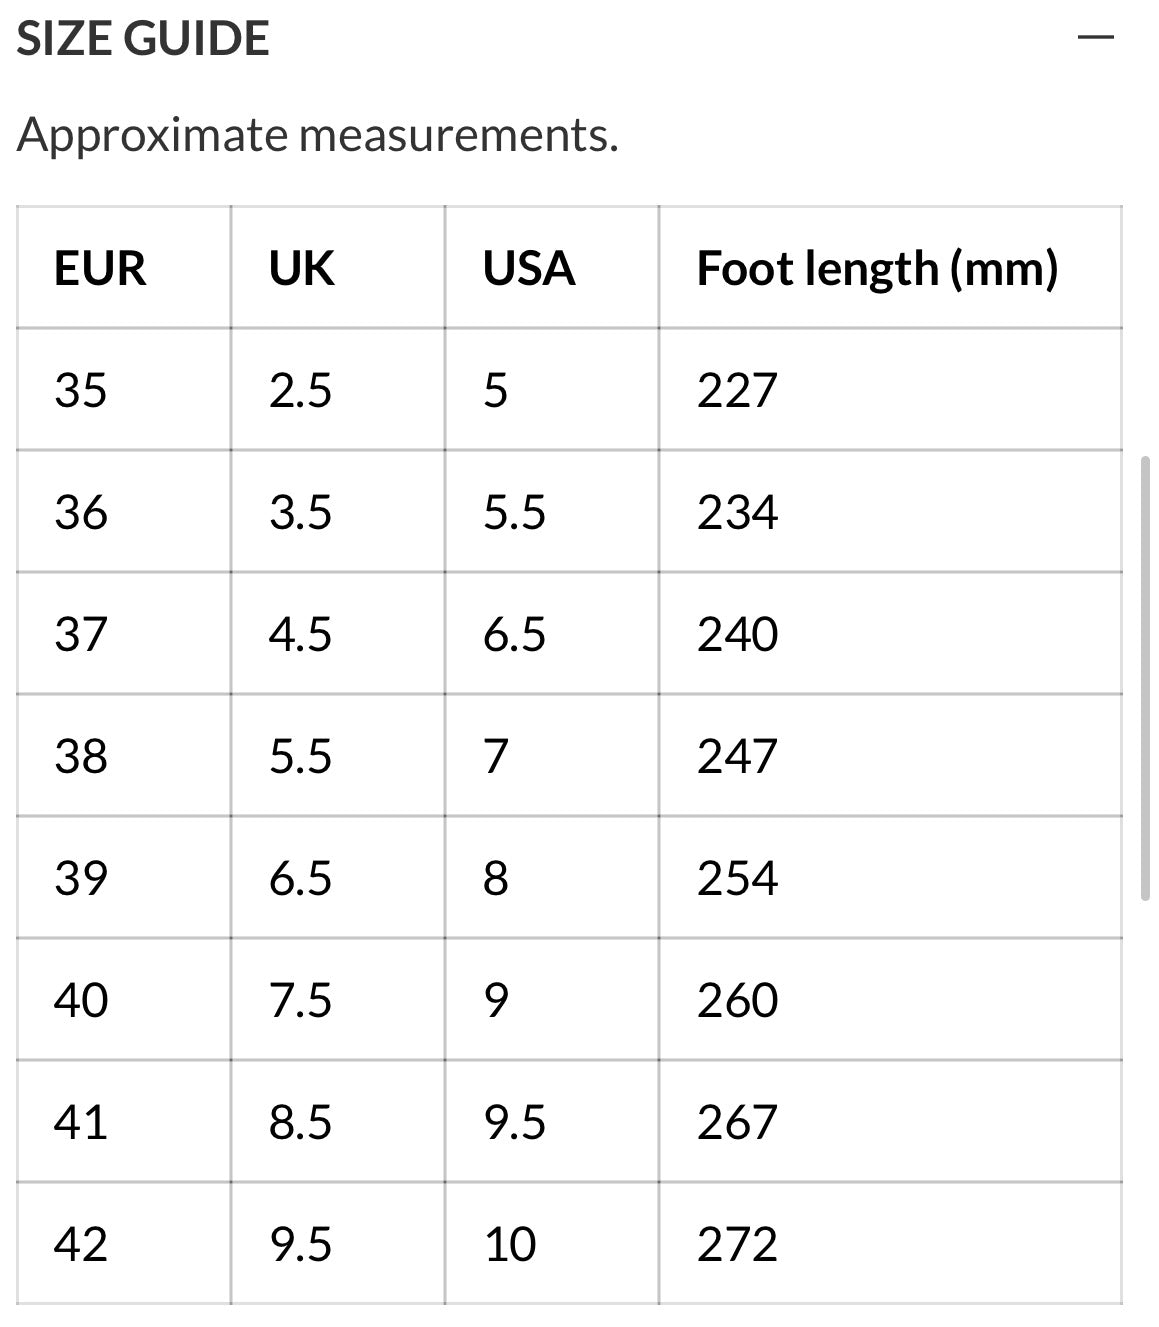Select USA size 10 cell
The image size is (1159, 1327).
click(510, 1244)
